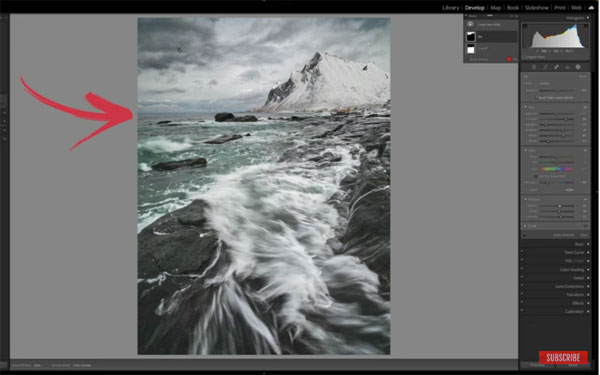The height and width of the screenshot is (375, 600).
Task: Select the Red Eye tool icon
Action: click(567, 67)
